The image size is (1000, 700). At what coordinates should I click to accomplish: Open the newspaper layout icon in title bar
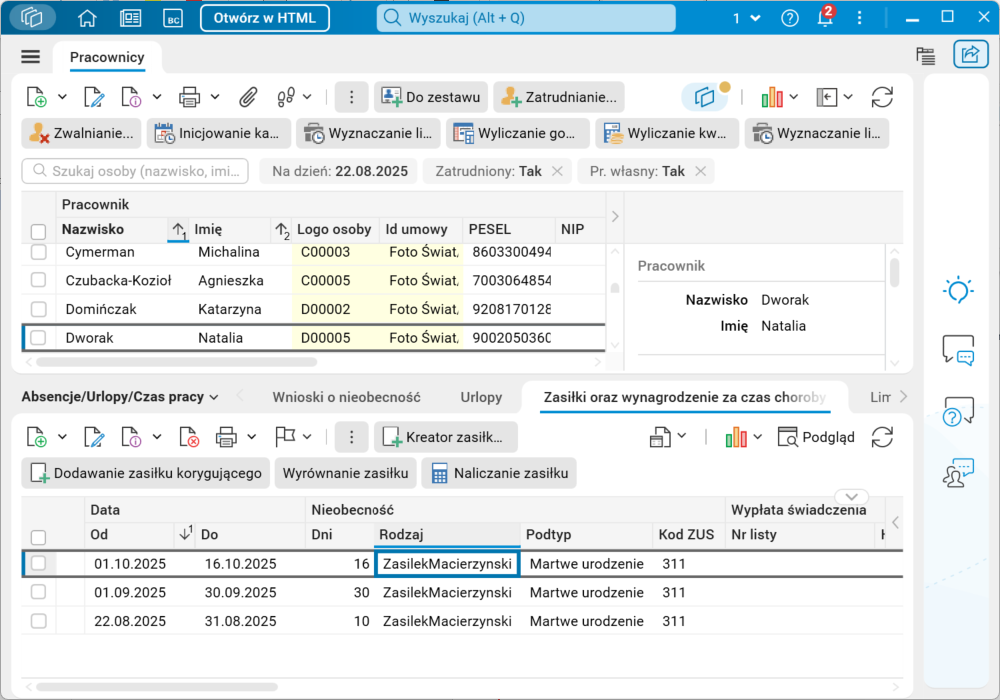130,18
